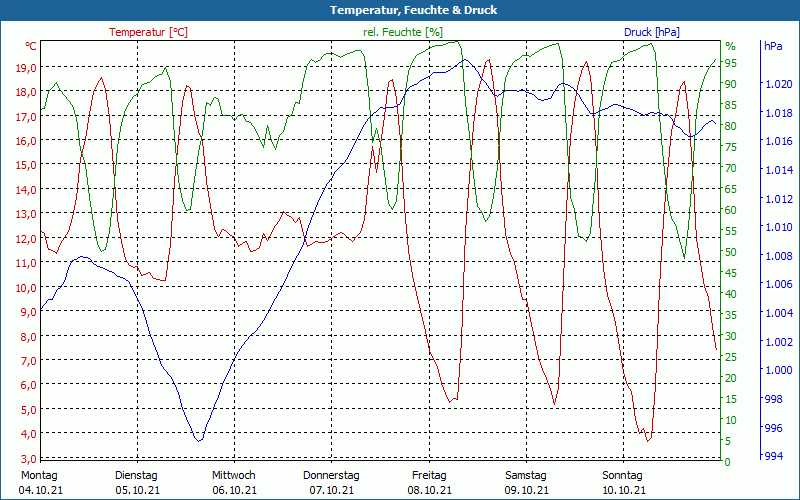Click the 95 tick on humidity axis
The width and height of the screenshot is (800, 500).
click(731, 63)
